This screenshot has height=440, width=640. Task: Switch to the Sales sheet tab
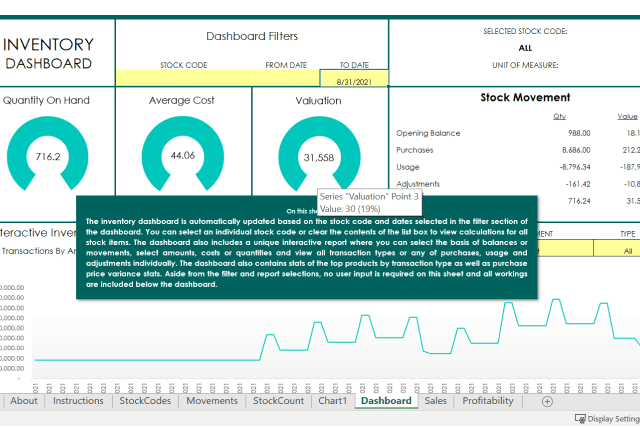pyautogui.click(x=436, y=401)
